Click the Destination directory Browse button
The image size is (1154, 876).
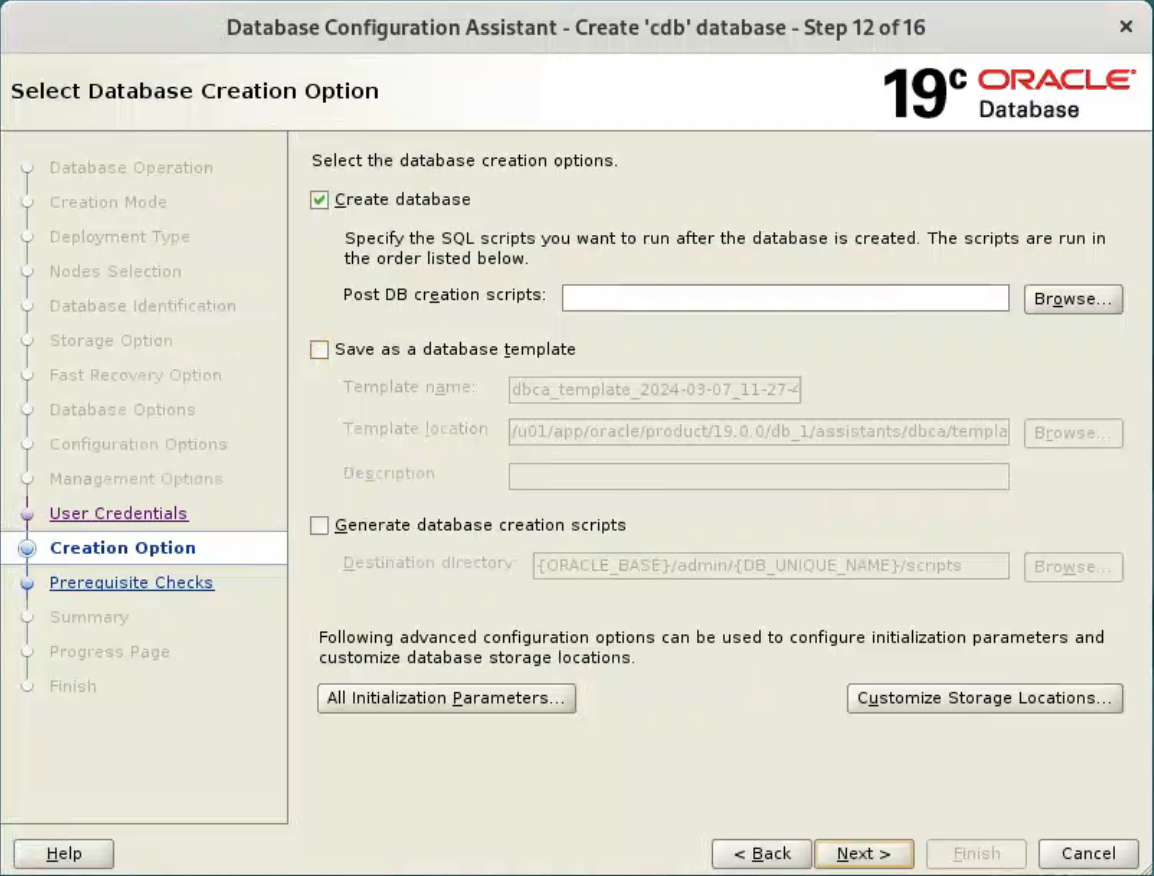pyautogui.click(x=1073, y=567)
